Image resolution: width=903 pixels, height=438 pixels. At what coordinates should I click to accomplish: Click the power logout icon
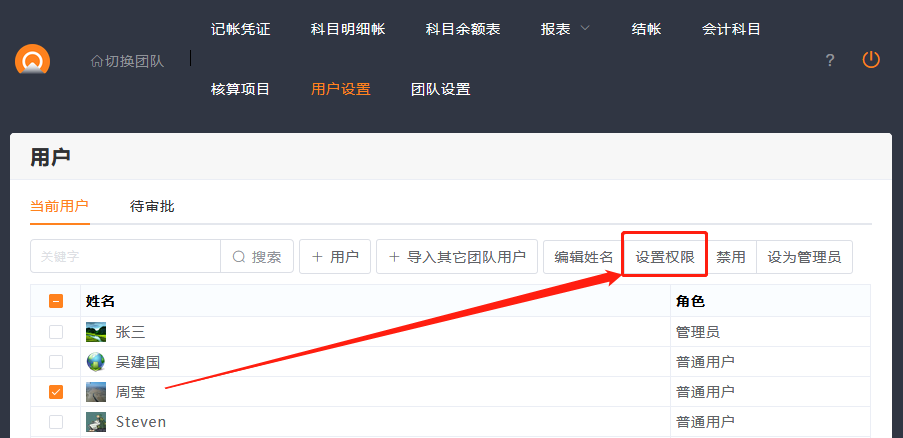tap(871, 60)
